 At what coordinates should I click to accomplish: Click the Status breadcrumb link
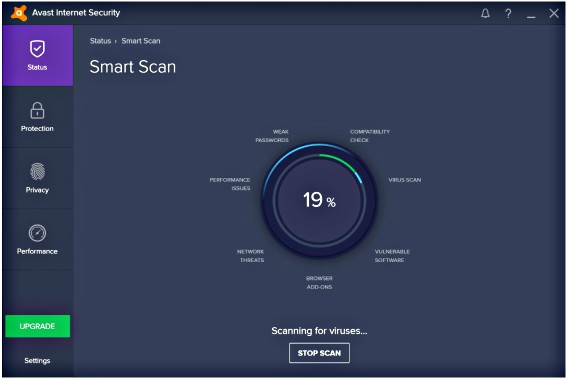(x=100, y=41)
